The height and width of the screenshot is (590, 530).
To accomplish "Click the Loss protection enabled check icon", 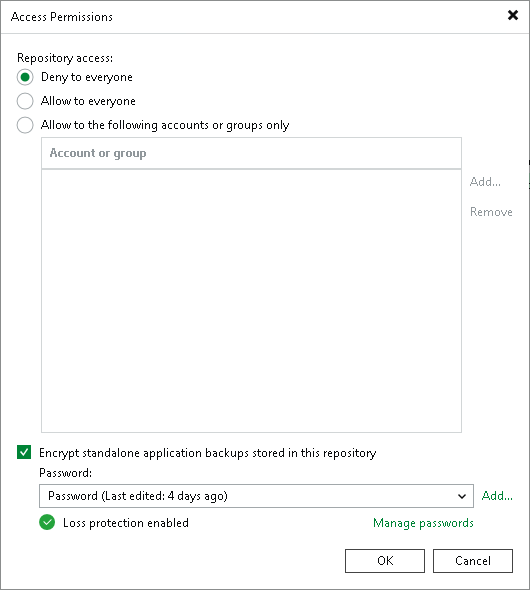I will [47, 522].
